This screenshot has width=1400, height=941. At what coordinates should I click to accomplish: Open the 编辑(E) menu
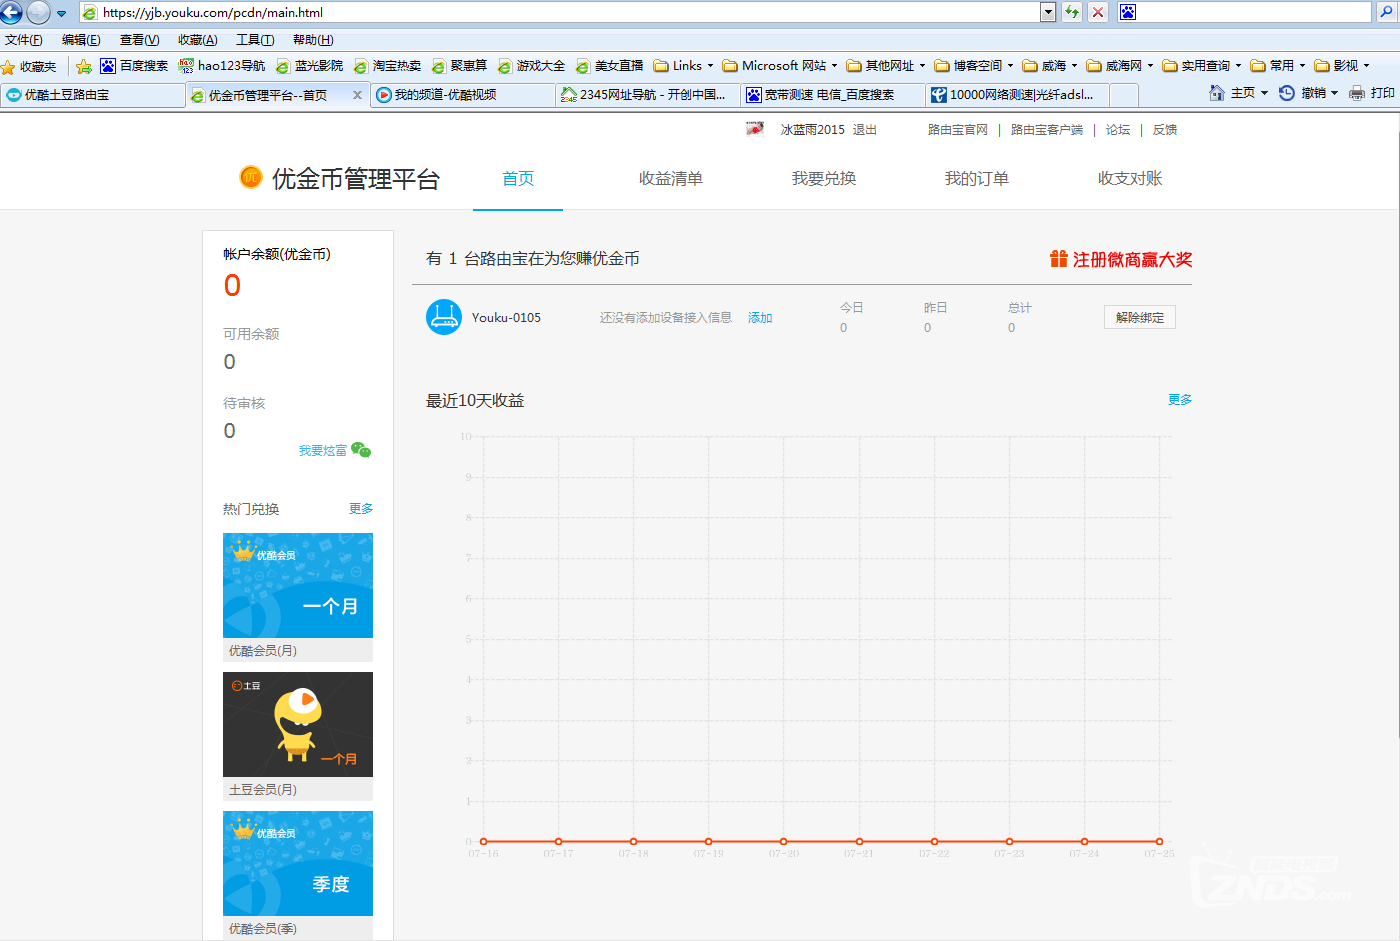81,40
